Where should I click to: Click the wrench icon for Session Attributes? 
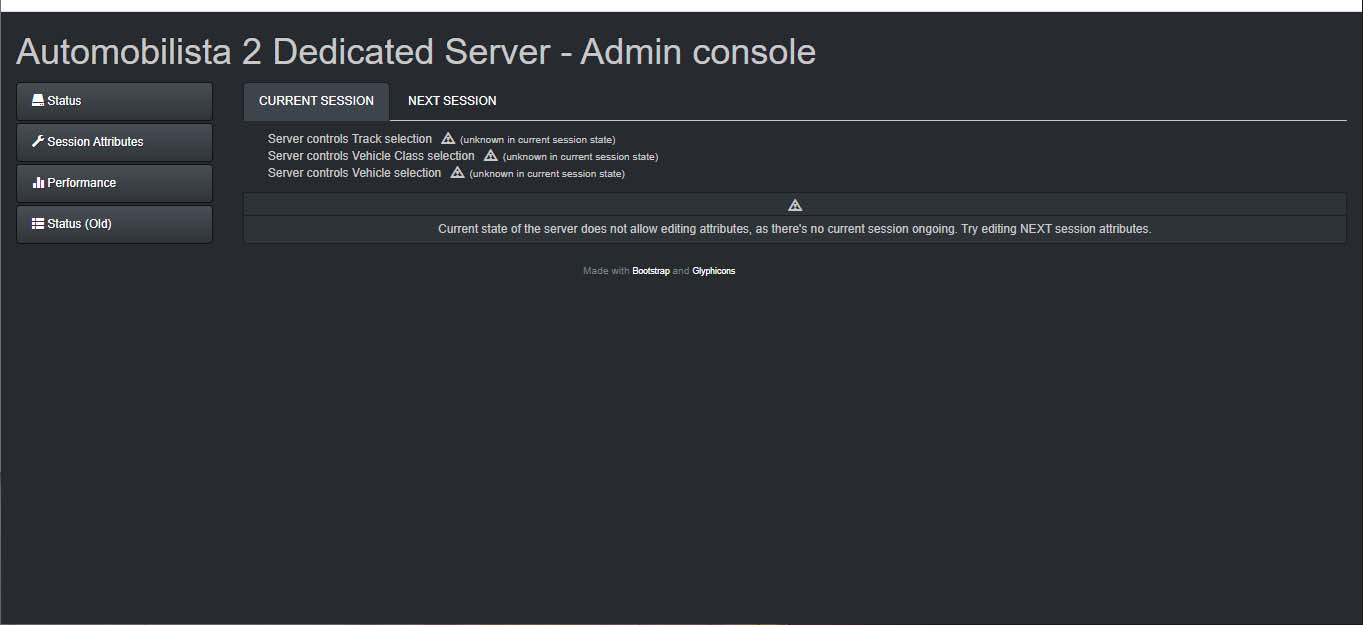click(x=38, y=142)
